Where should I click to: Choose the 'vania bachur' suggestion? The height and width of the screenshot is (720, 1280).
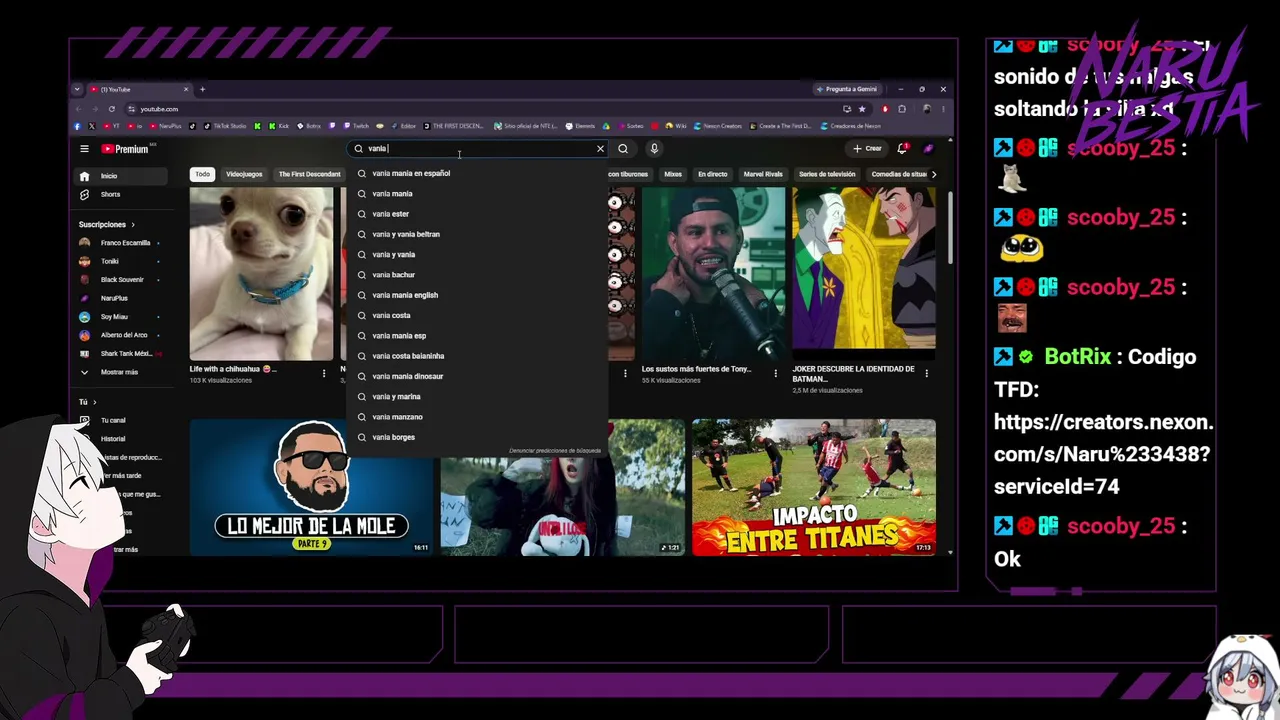click(x=477, y=275)
